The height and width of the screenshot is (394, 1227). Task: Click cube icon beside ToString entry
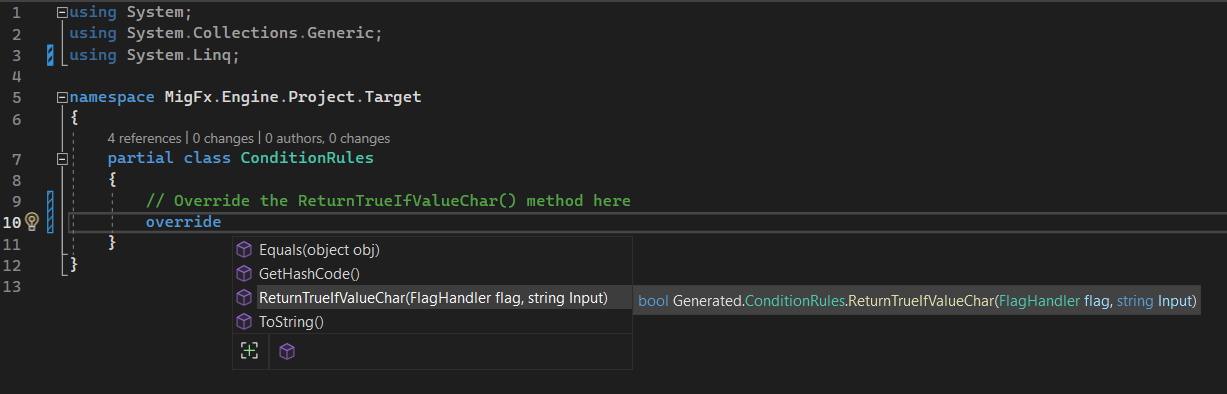[x=244, y=322]
